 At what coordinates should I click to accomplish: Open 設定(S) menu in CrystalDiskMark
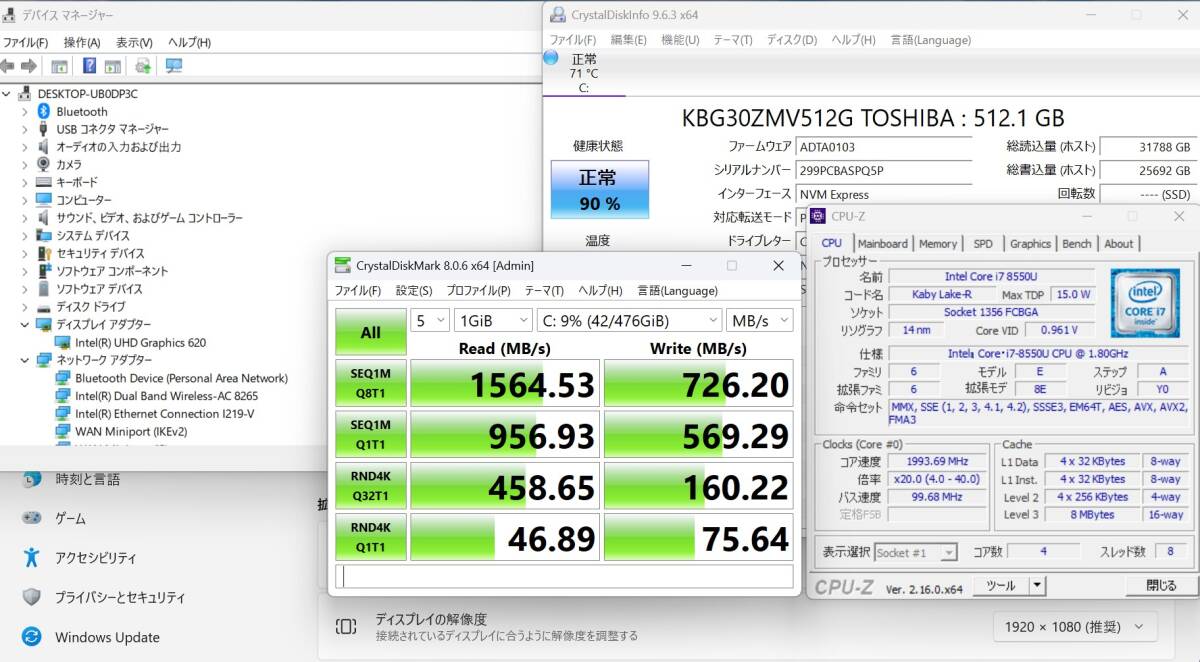click(x=414, y=291)
